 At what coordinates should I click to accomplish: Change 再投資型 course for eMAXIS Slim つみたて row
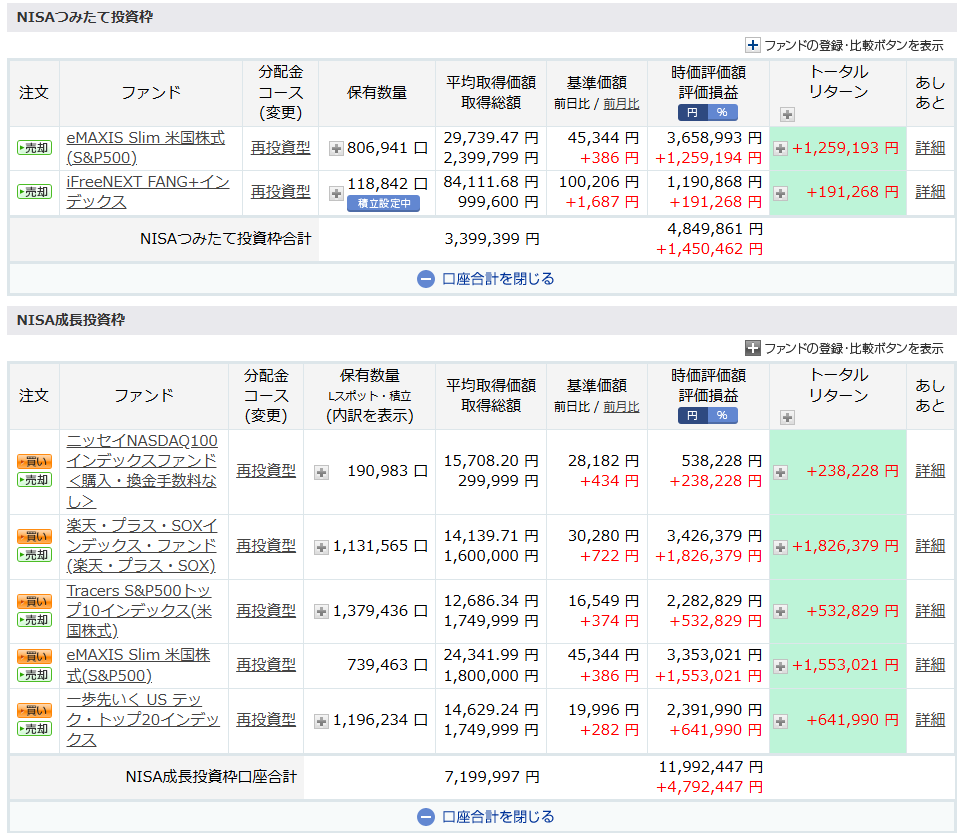point(281,148)
